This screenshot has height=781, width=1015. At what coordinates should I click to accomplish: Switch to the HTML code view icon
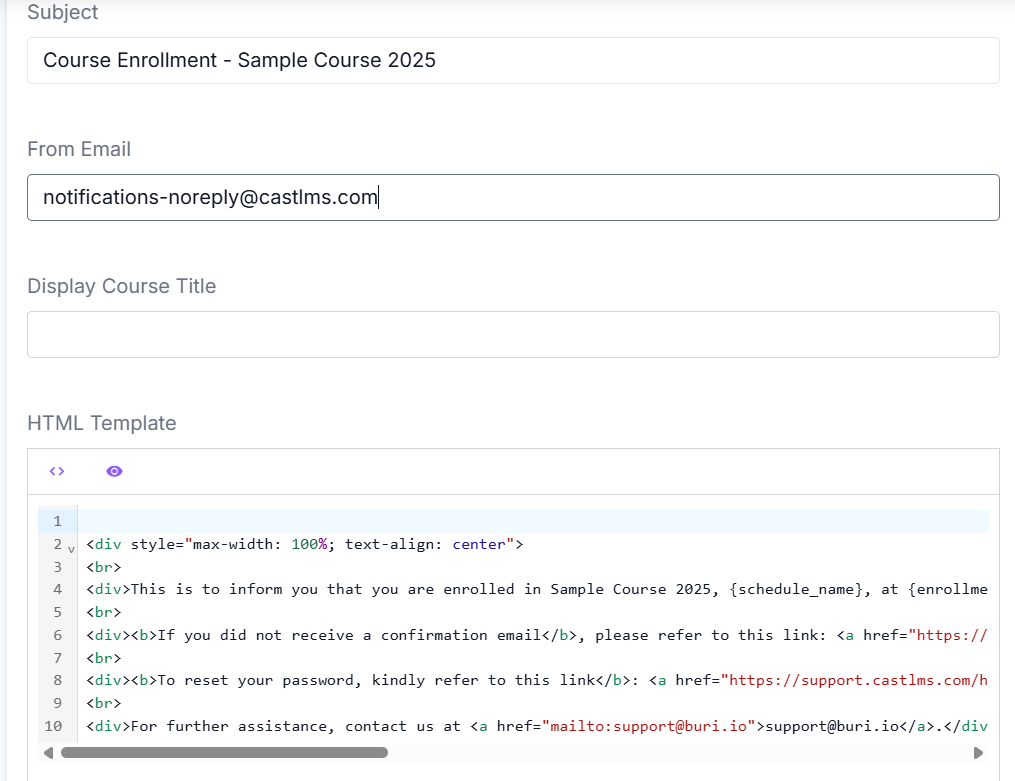point(57,471)
